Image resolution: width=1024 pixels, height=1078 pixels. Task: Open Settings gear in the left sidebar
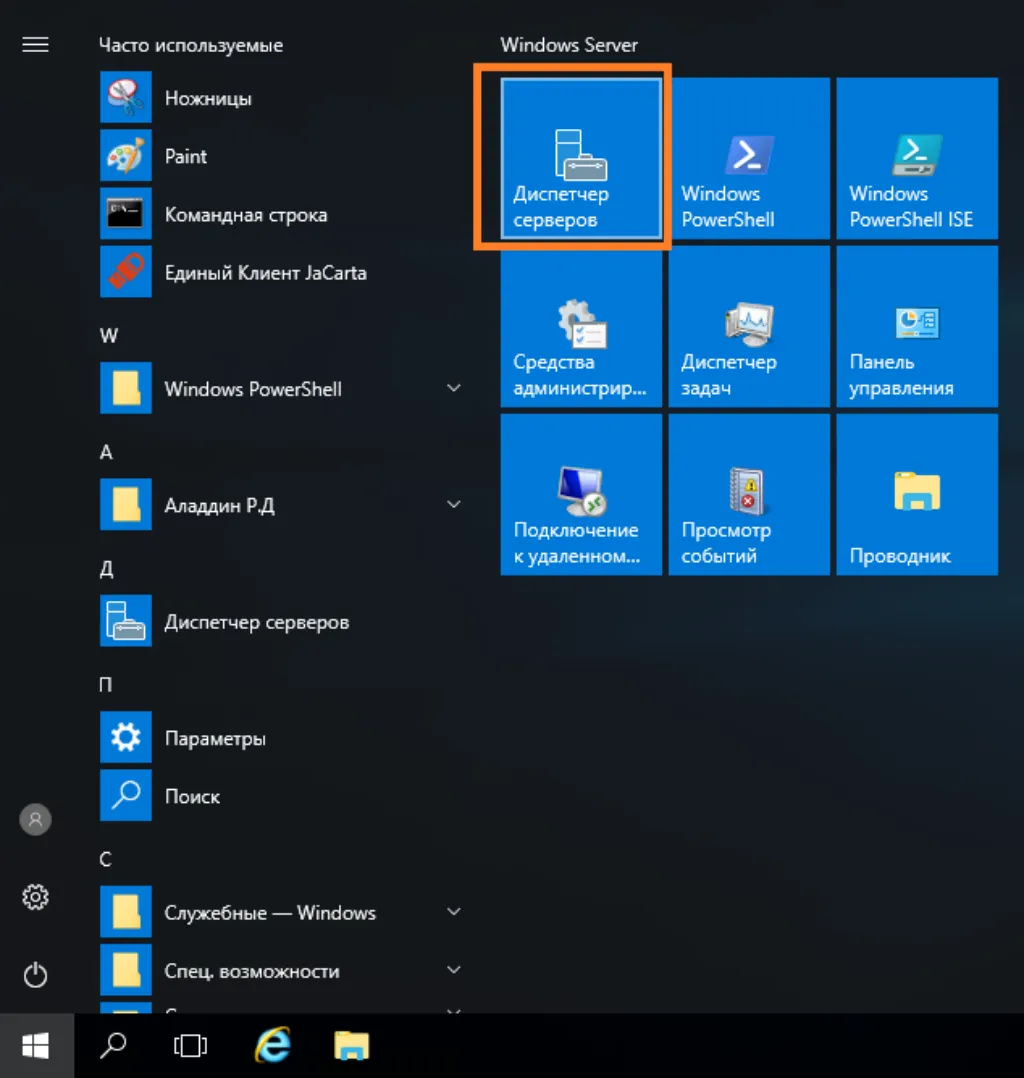[35, 897]
